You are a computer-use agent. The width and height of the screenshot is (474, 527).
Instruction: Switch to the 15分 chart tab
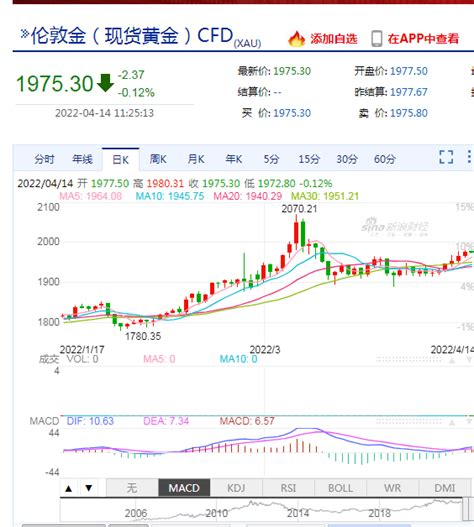[309, 159]
